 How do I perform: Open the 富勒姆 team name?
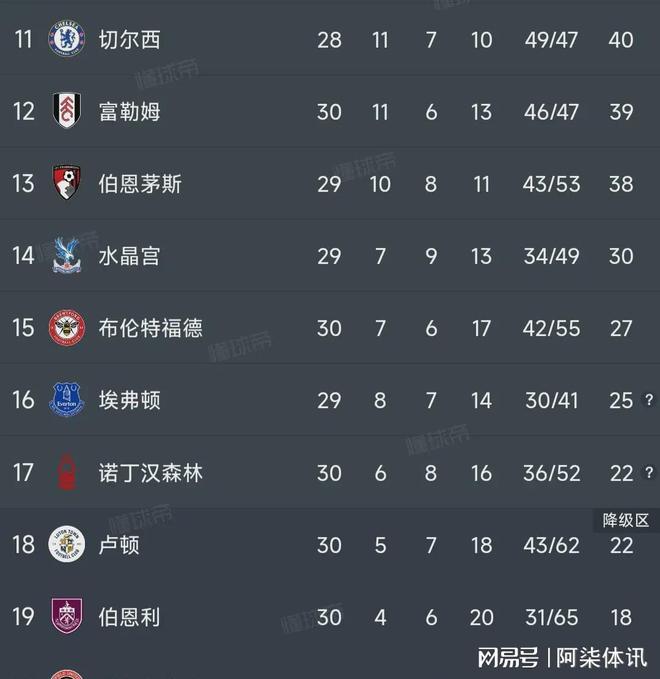(129, 112)
